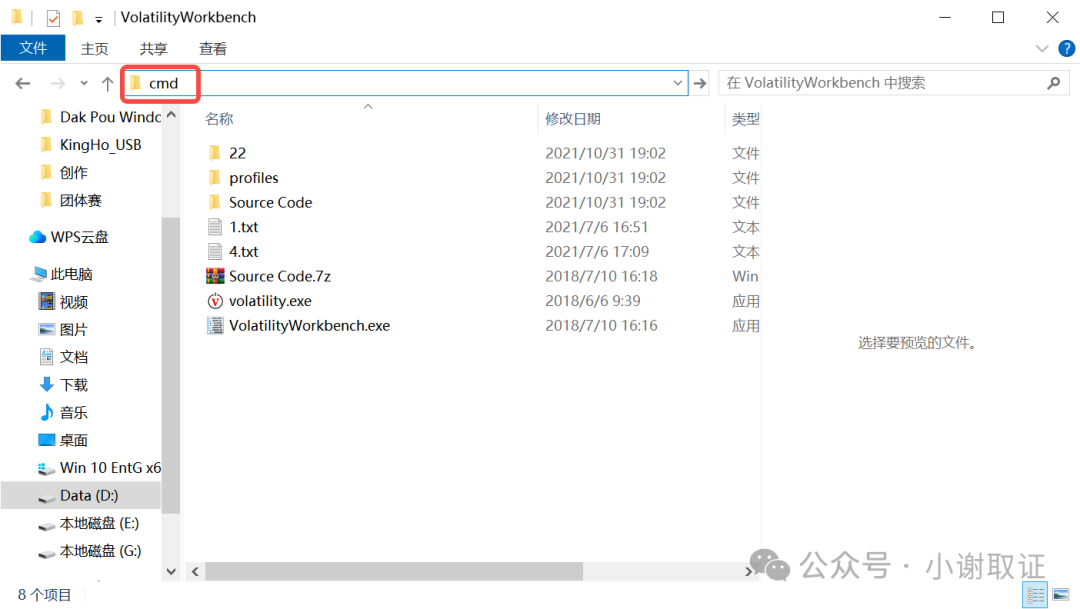This screenshot has height=609, width=1080.
Task: Open 本地磁盘 (E:) drive
Action: [99, 523]
